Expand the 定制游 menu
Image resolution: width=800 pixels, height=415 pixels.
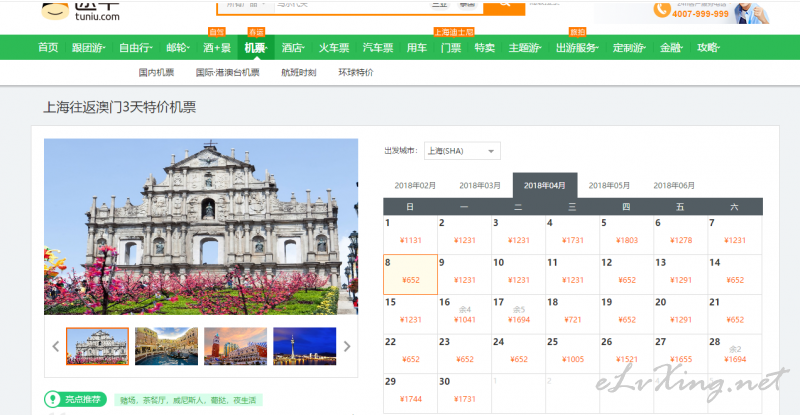(x=629, y=48)
